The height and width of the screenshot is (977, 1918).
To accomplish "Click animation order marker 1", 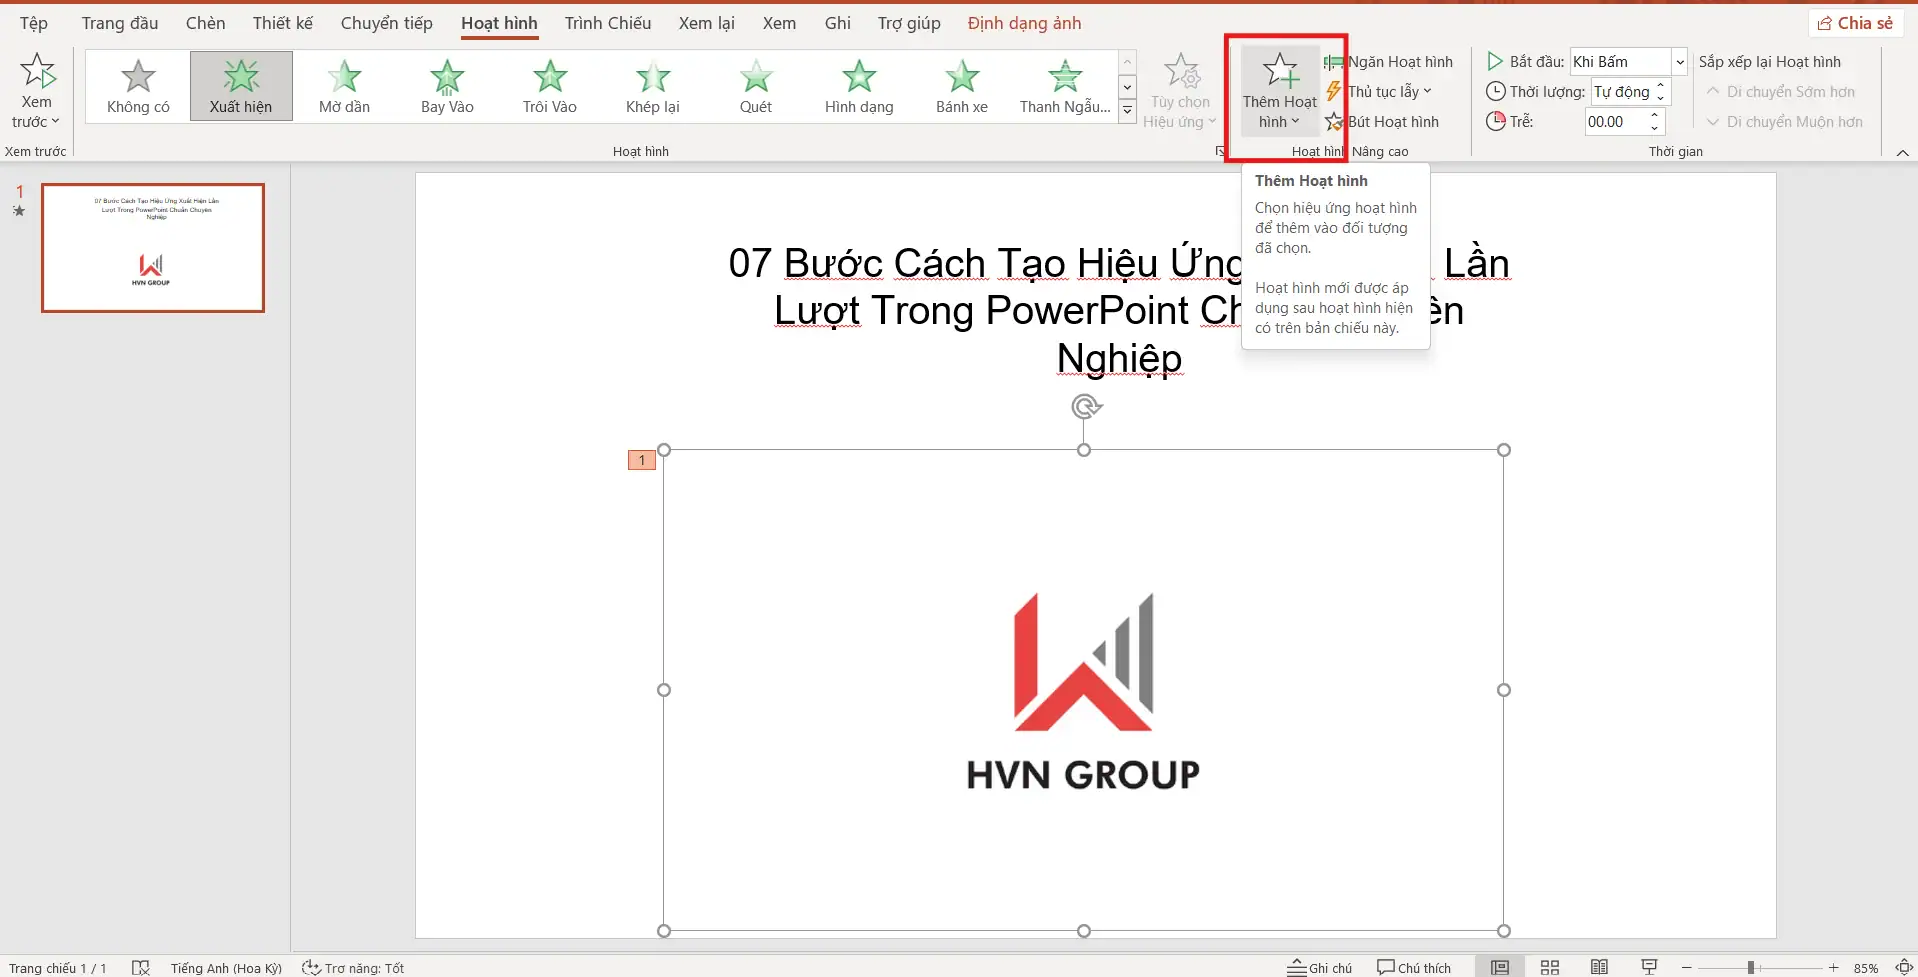I will pyautogui.click(x=641, y=460).
